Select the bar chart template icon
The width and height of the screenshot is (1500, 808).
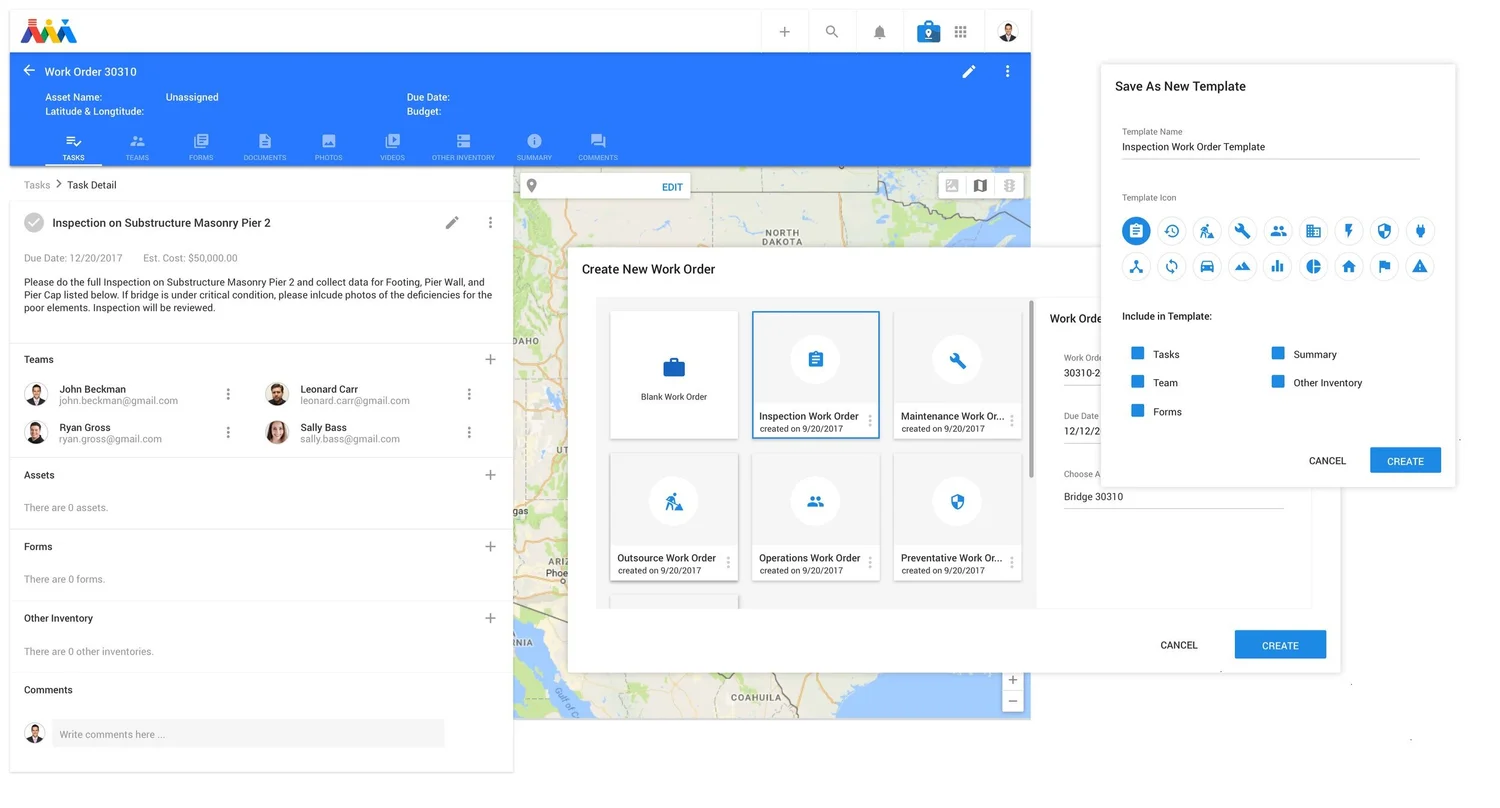point(1278,267)
